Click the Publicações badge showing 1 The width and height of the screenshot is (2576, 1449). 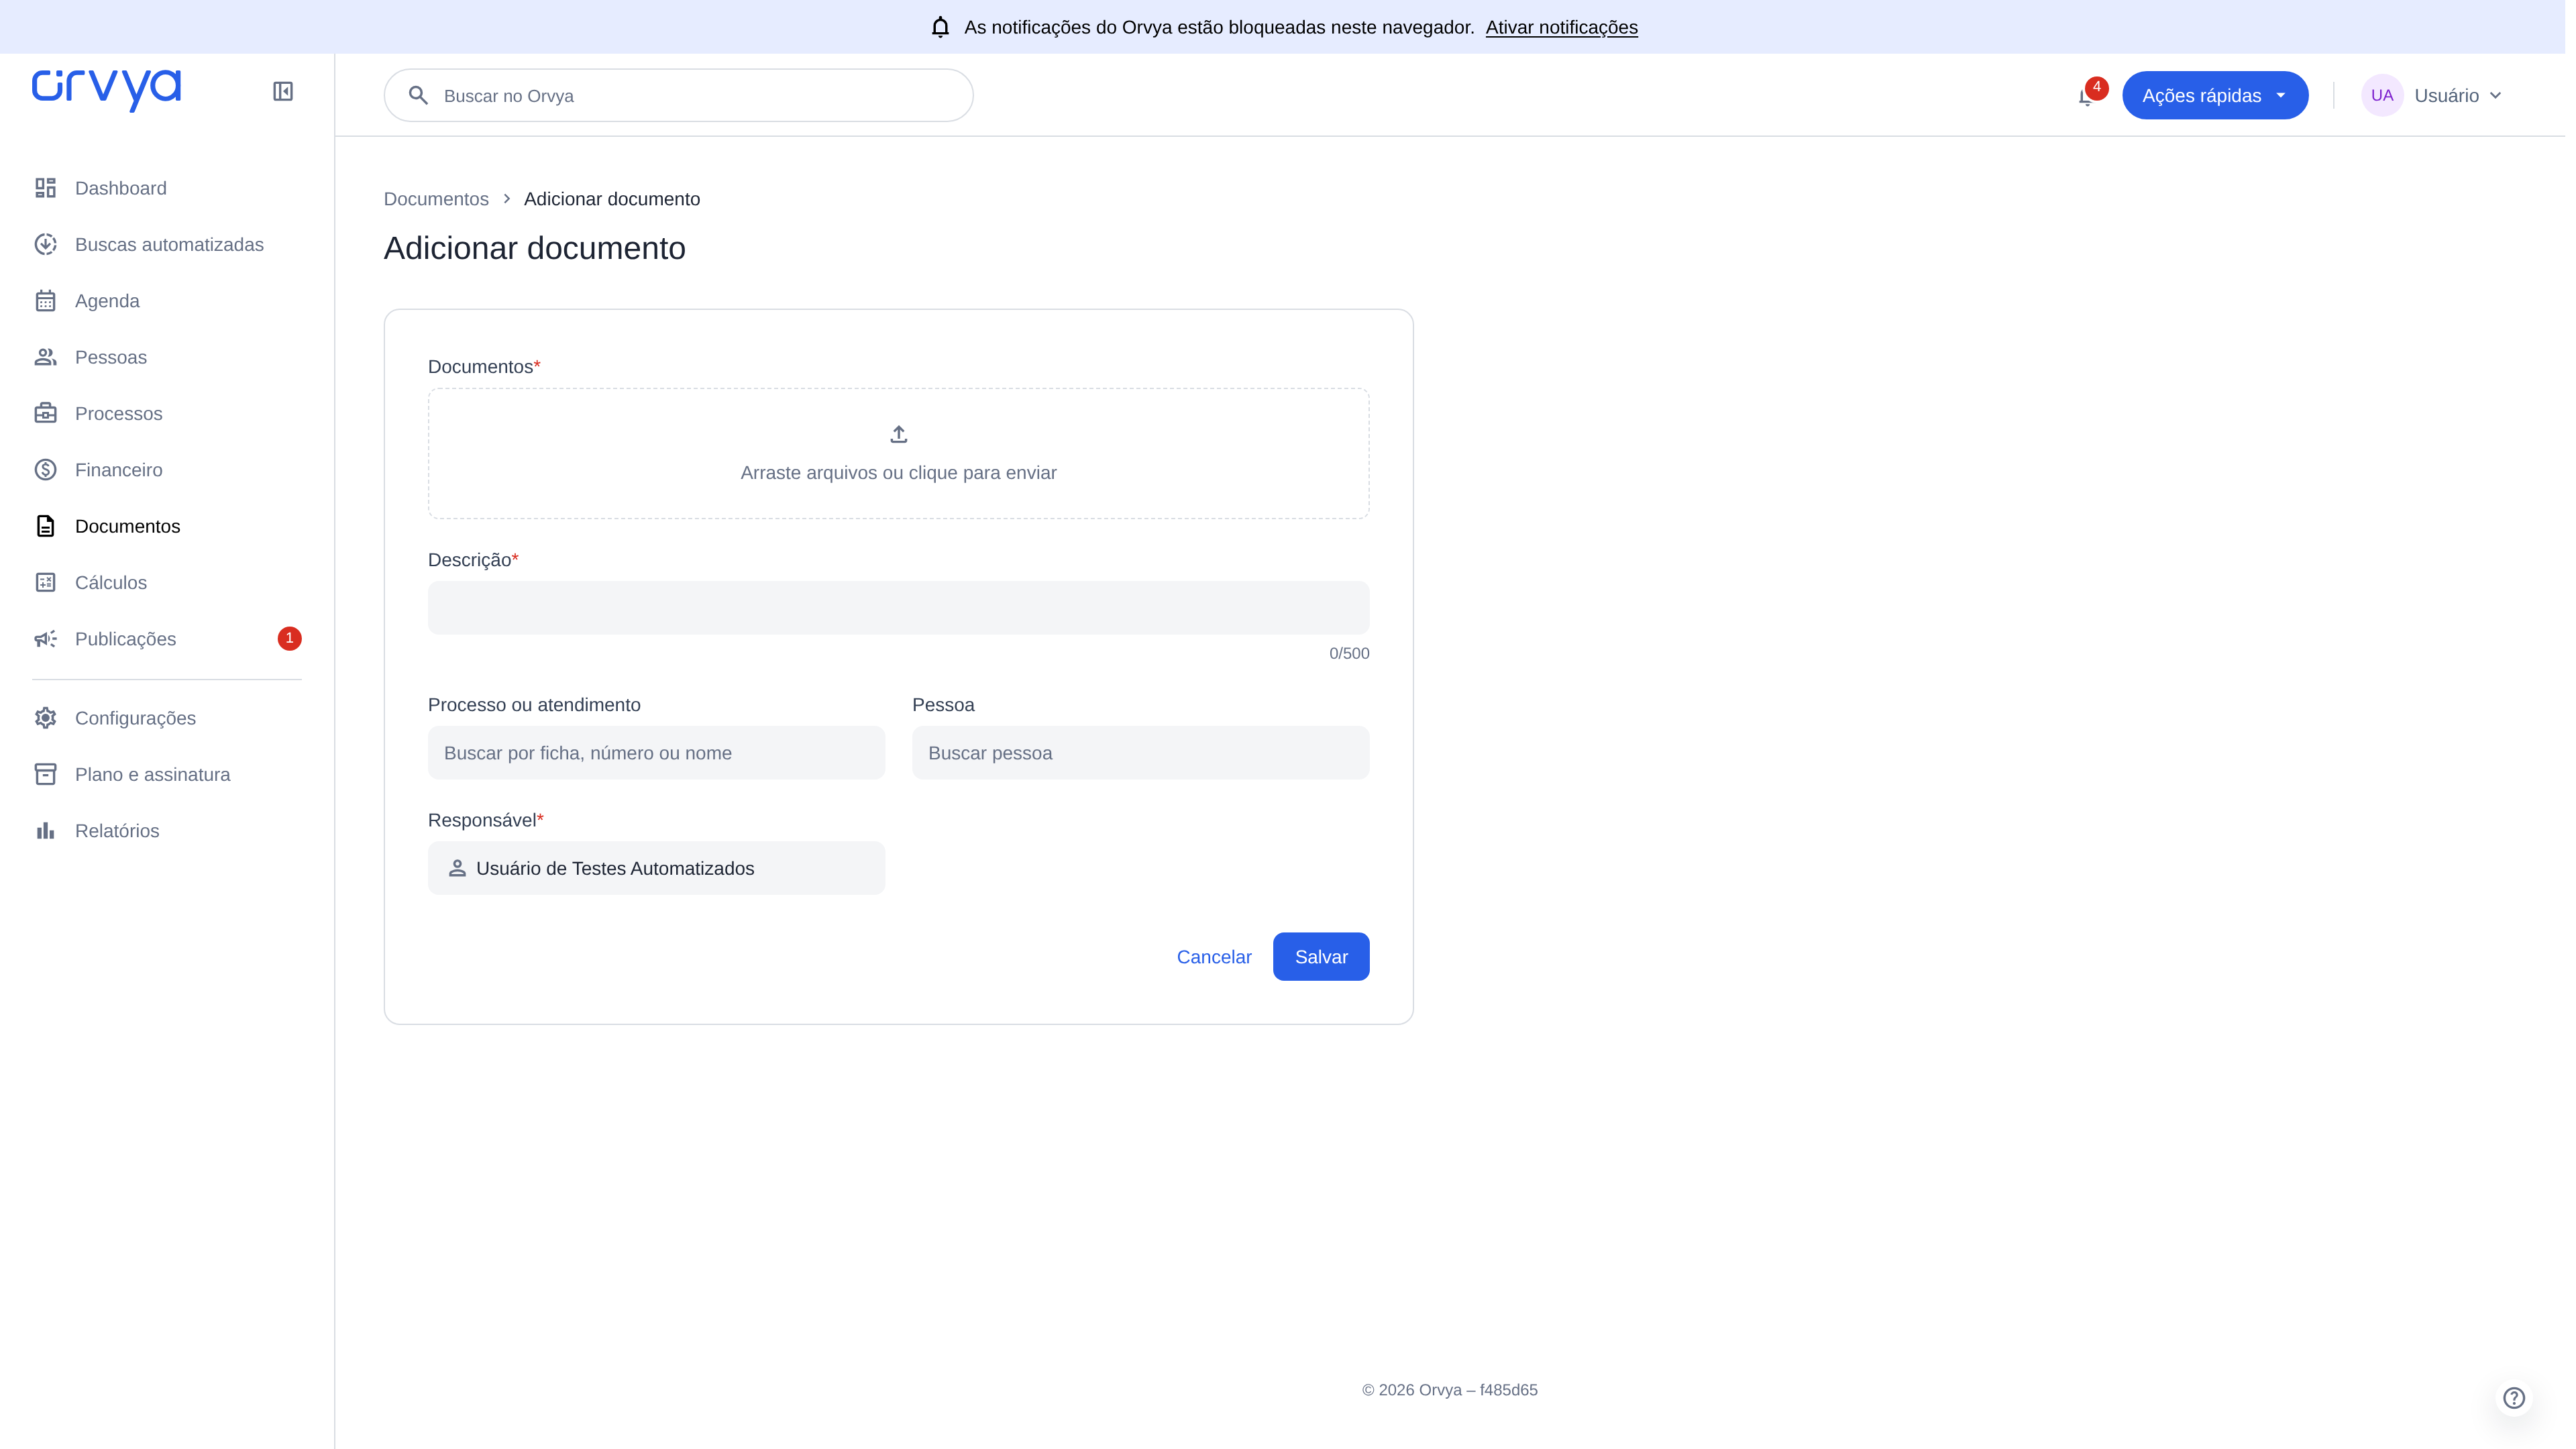click(289, 638)
